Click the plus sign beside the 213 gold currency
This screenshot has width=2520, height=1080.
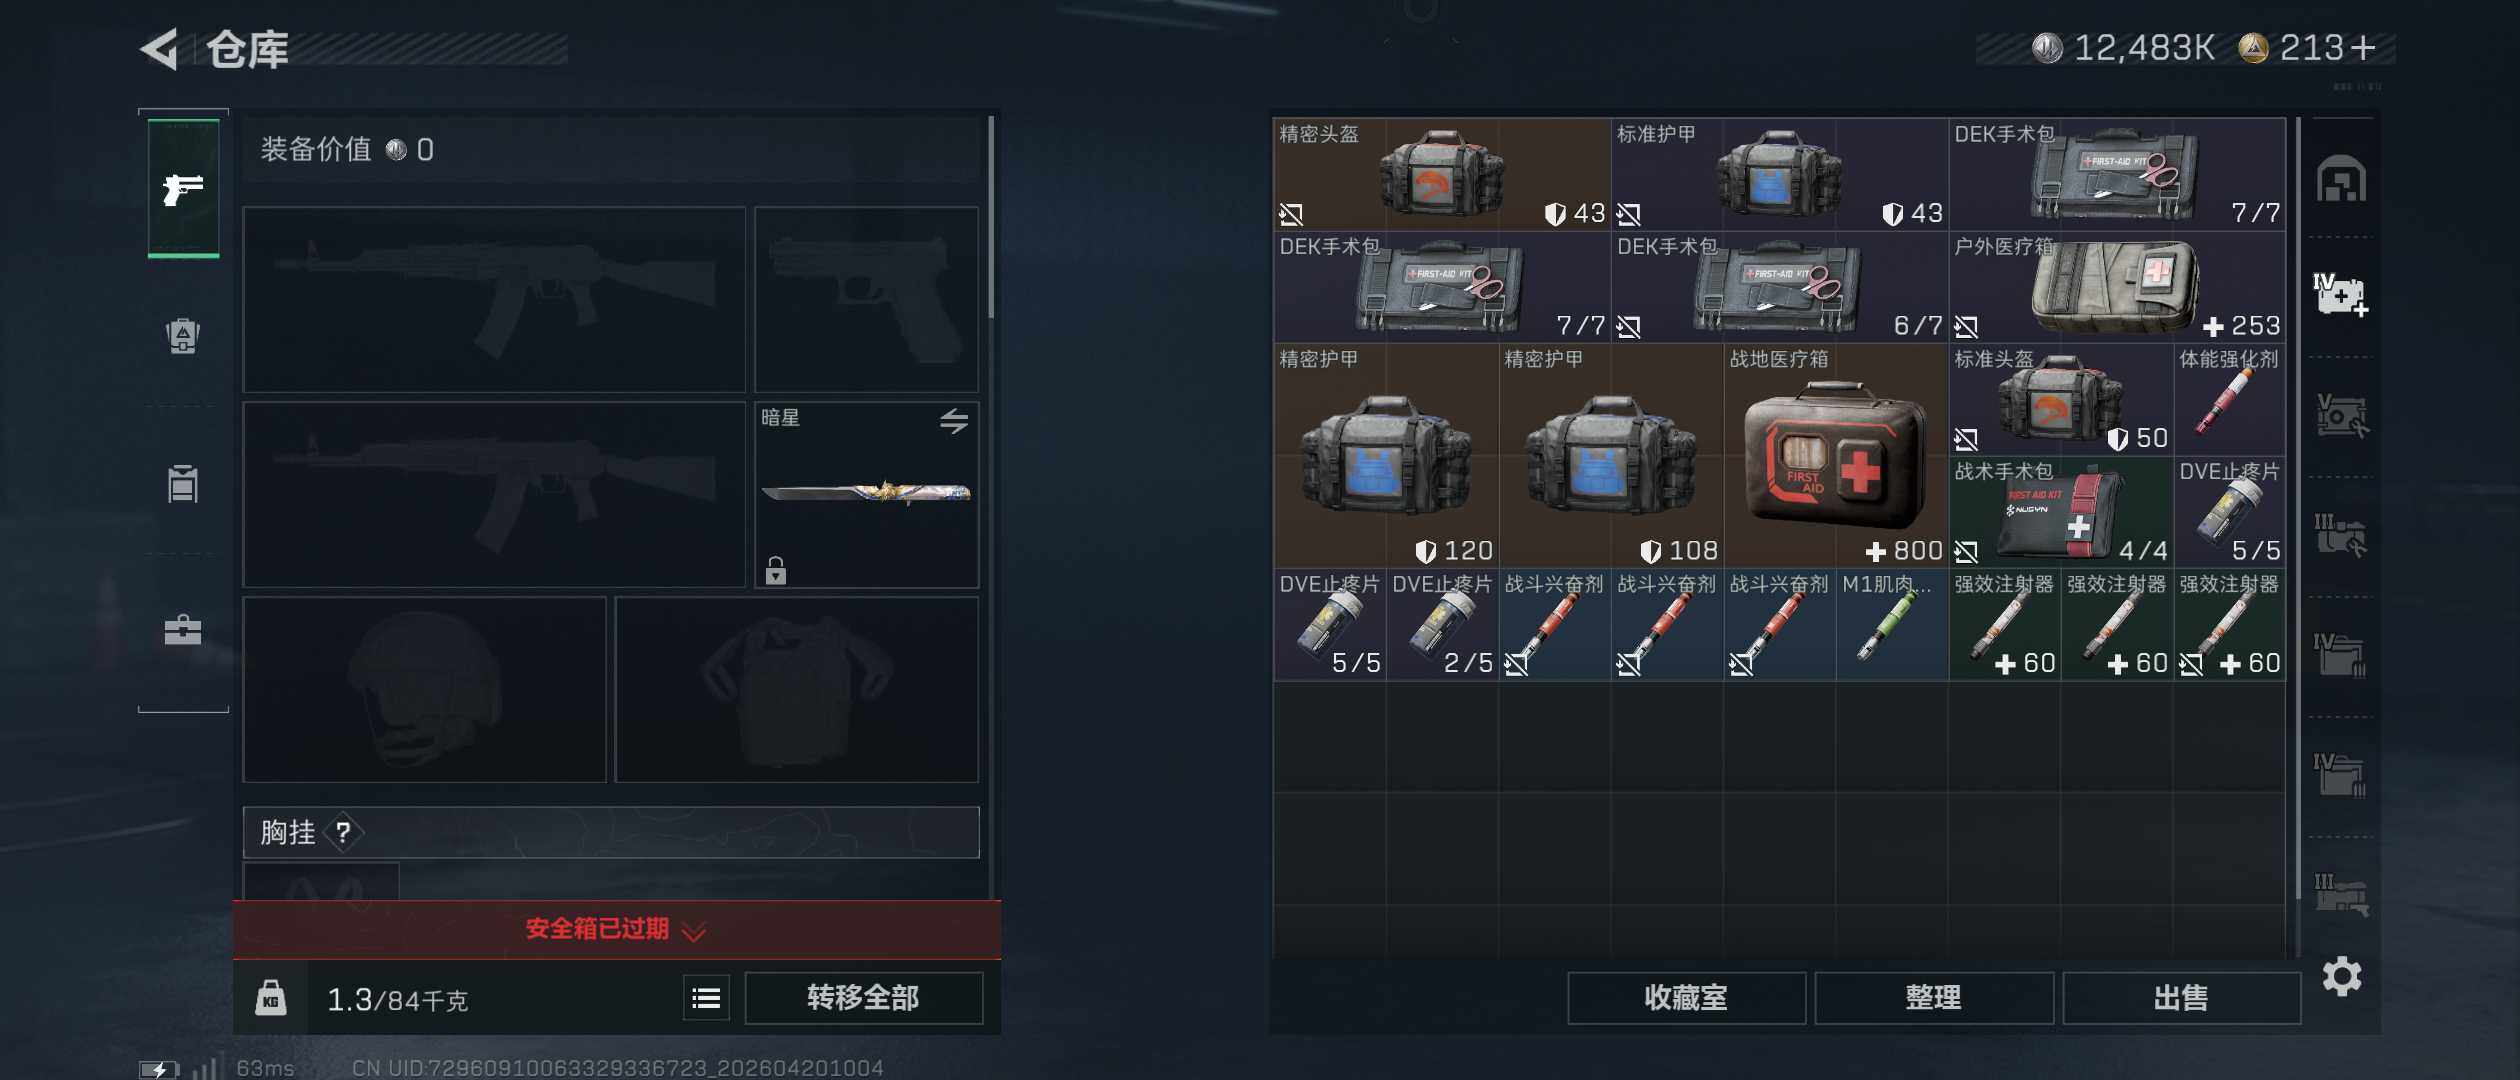[x=2363, y=48]
